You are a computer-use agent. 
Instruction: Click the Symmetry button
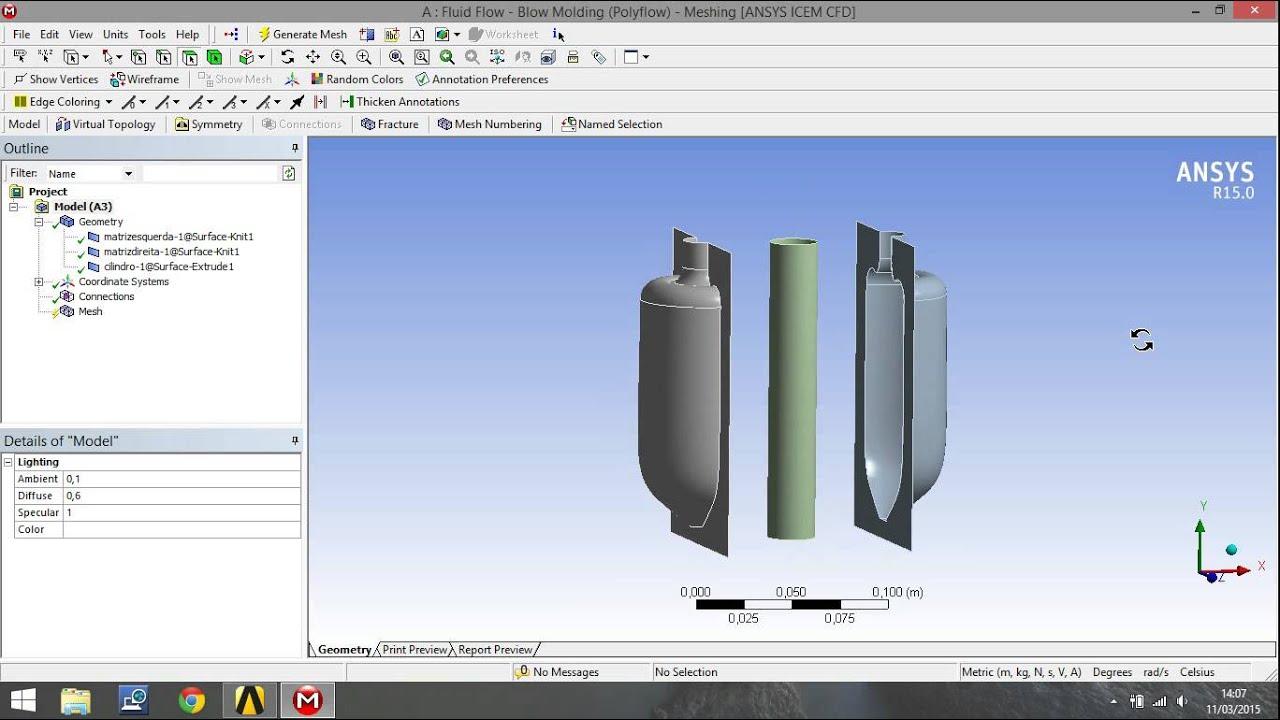(209, 124)
